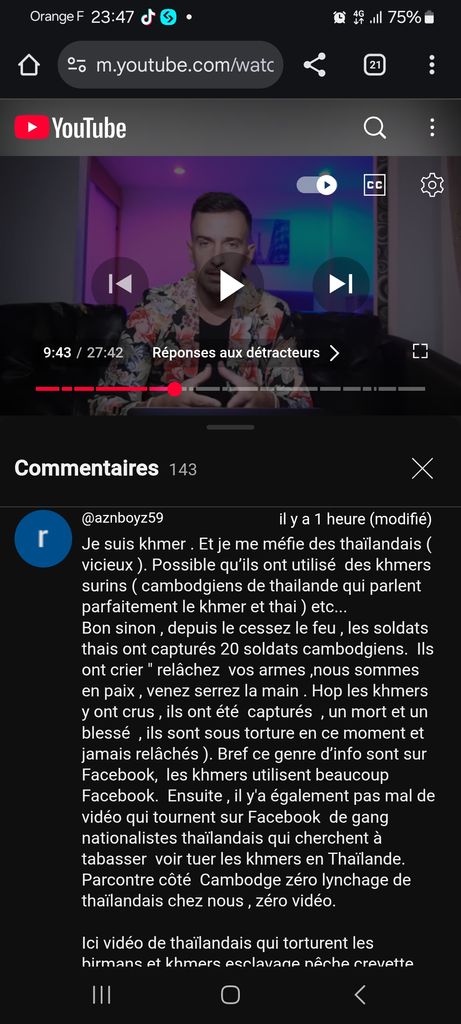Image resolution: width=461 pixels, height=1024 pixels.
Task: Open YouTube header three-dot menu
Action: point(432,128)
